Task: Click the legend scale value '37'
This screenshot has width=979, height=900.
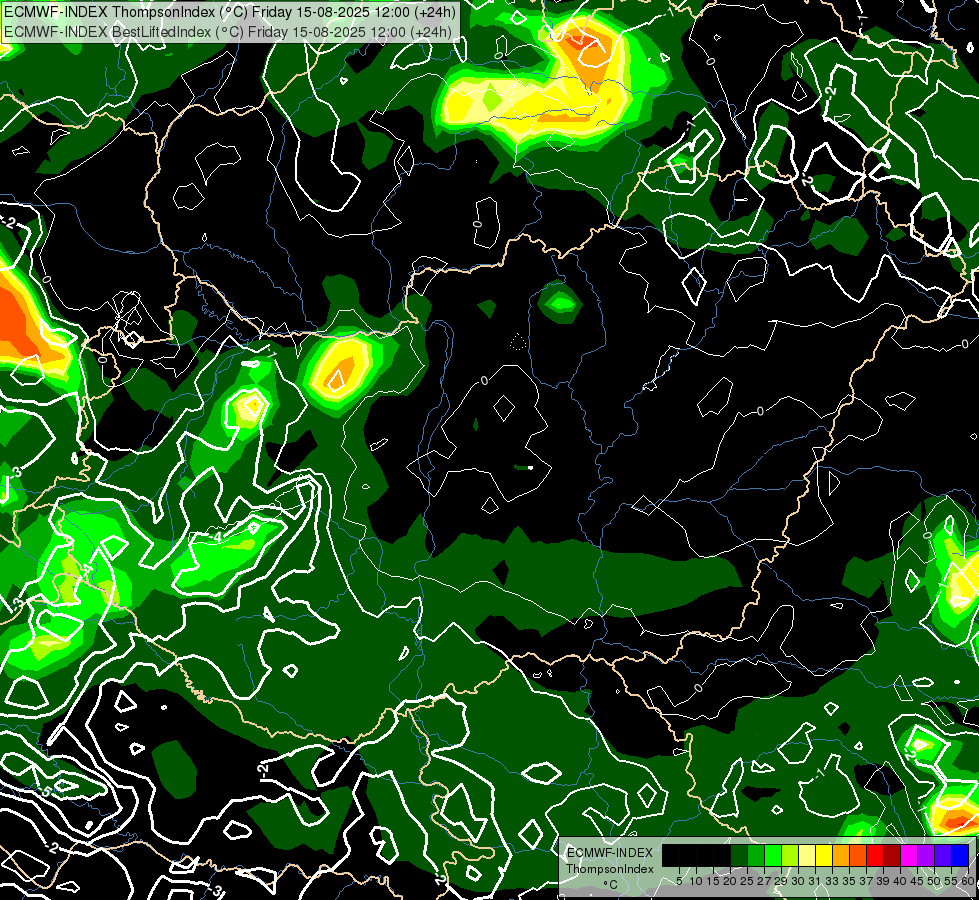Action: (866, 881)
